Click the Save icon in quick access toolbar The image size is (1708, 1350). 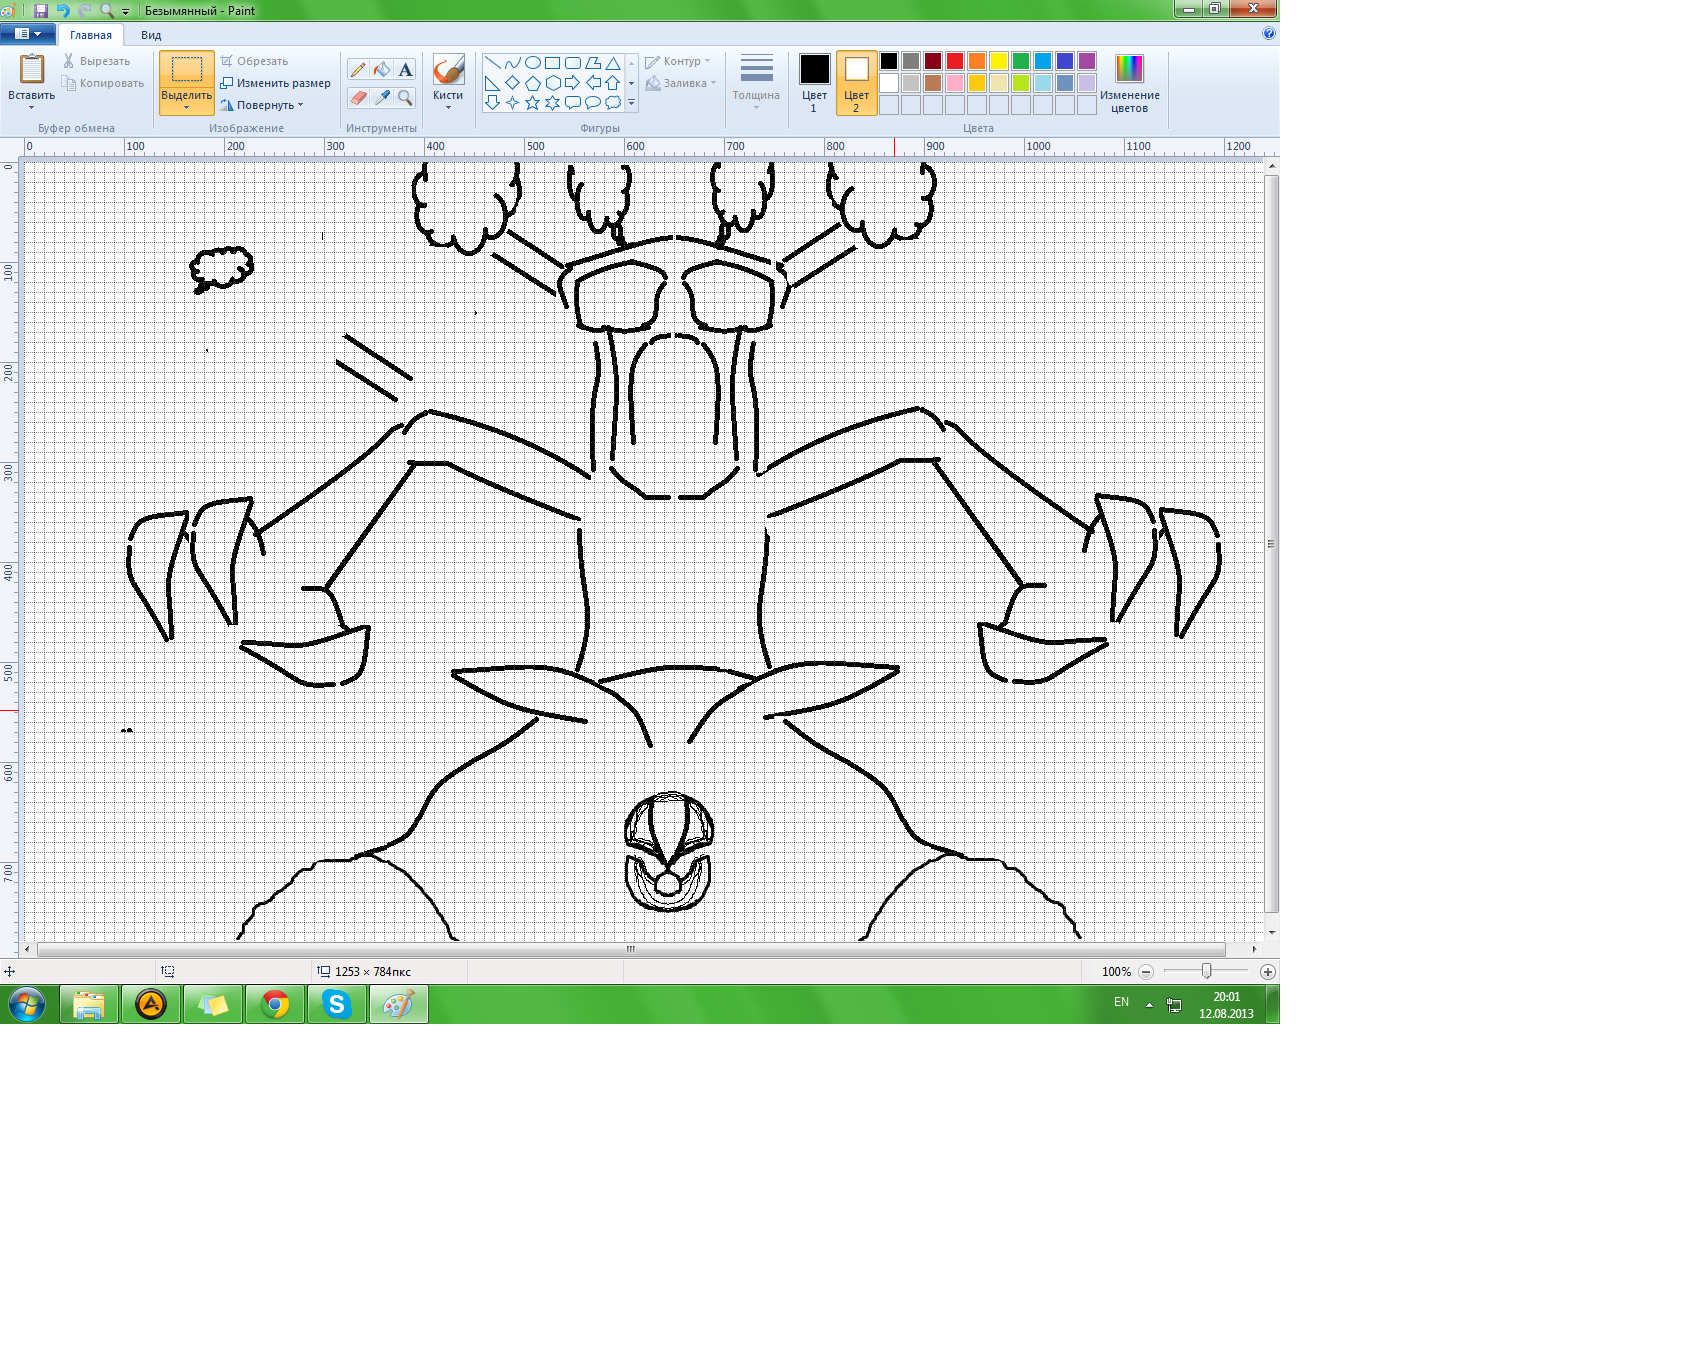tap(41, 10)
